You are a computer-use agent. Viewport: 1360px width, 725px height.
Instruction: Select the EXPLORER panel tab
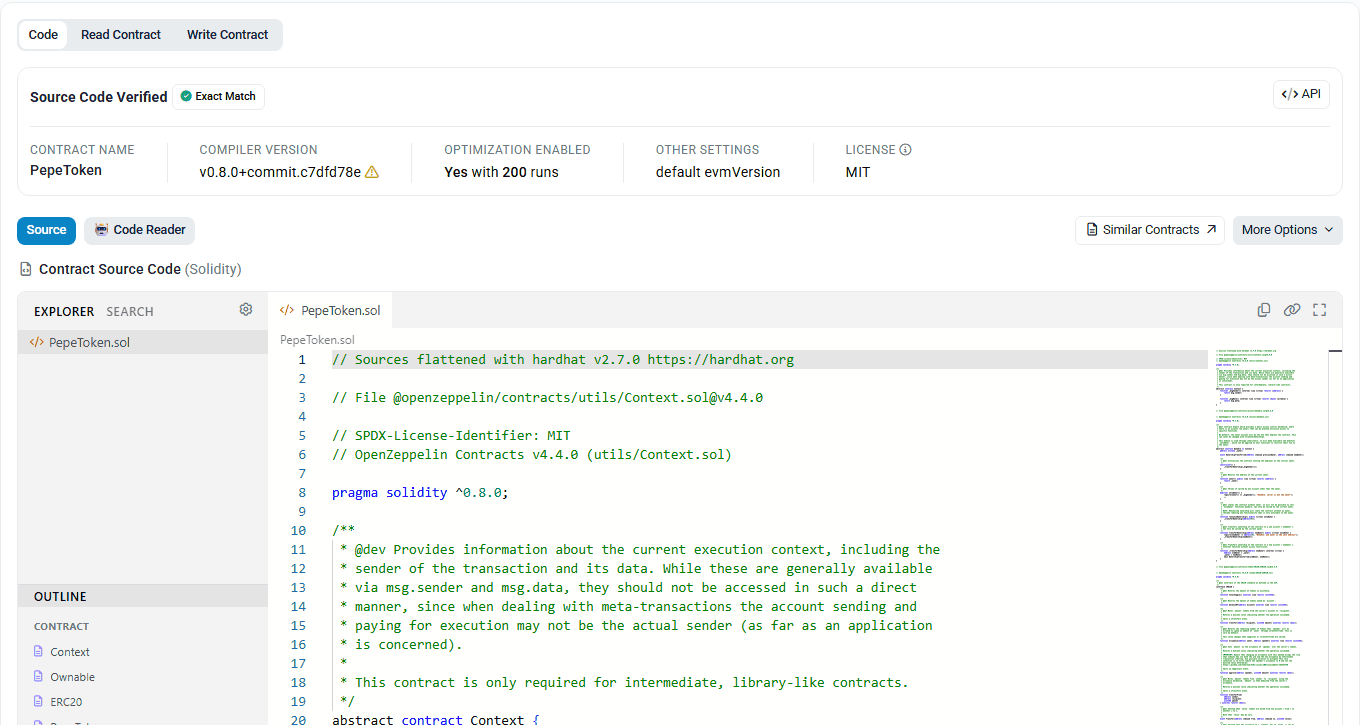tap(64, 312)
